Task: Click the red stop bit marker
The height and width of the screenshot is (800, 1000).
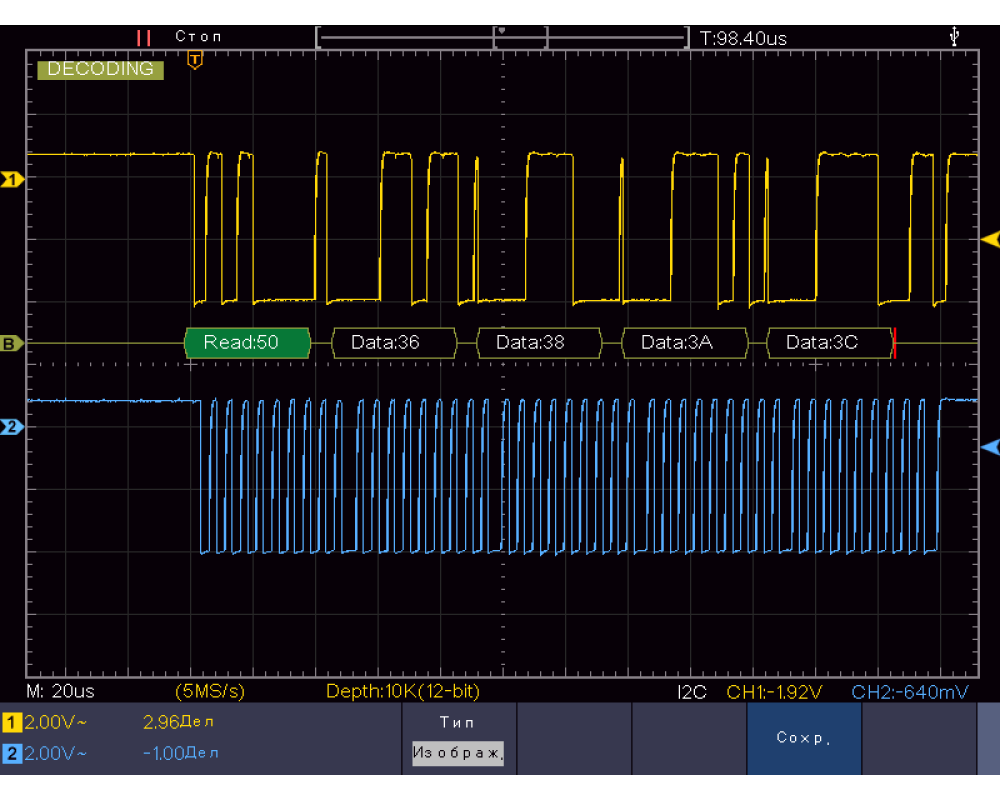Action: point(895,343)
